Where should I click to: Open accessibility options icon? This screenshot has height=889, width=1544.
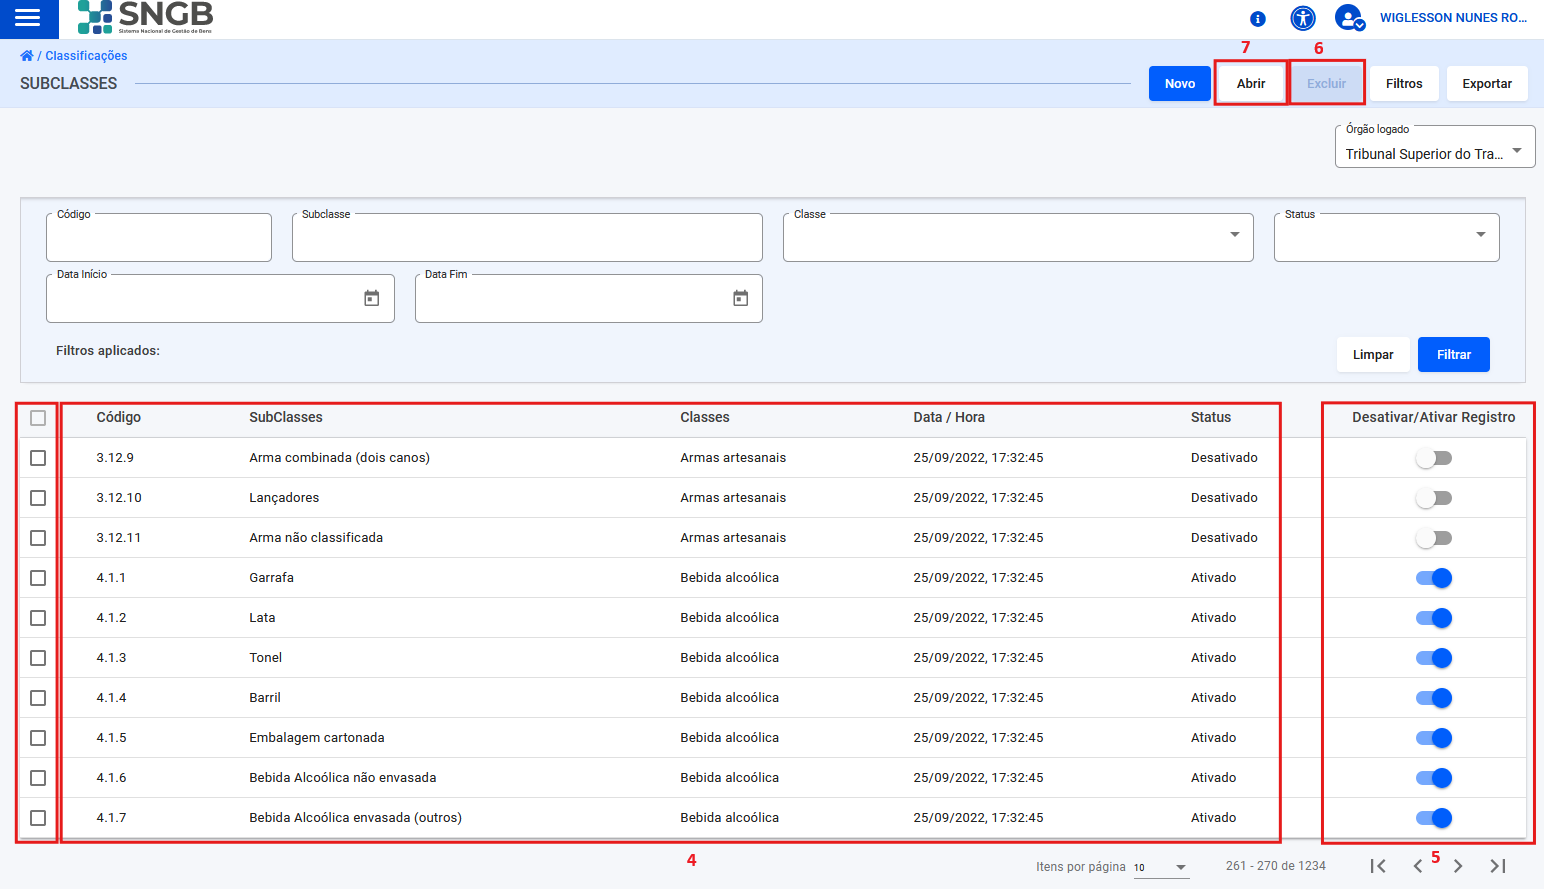point(1303,18)
